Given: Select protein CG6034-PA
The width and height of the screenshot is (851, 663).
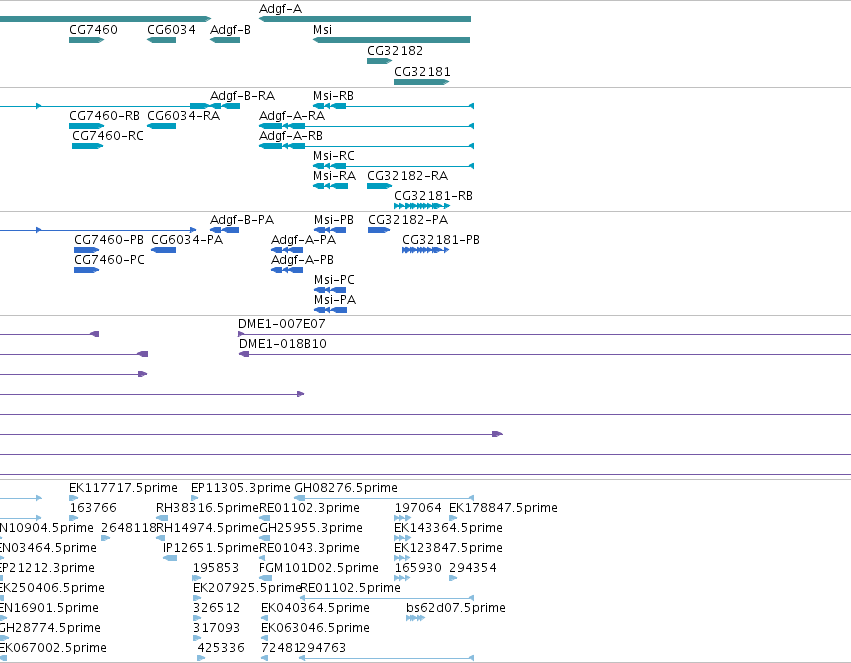Looking at the screenshot, I should (163, 250).
